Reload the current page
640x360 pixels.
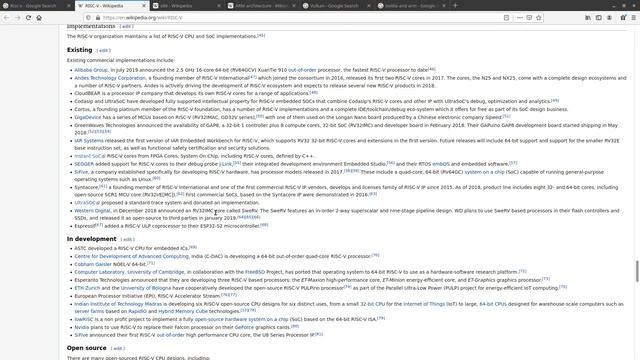click(x=28, y=18)
